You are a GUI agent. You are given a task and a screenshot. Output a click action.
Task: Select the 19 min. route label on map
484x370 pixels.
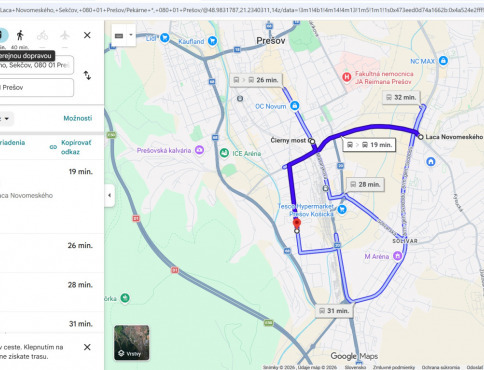pos(369,145)
